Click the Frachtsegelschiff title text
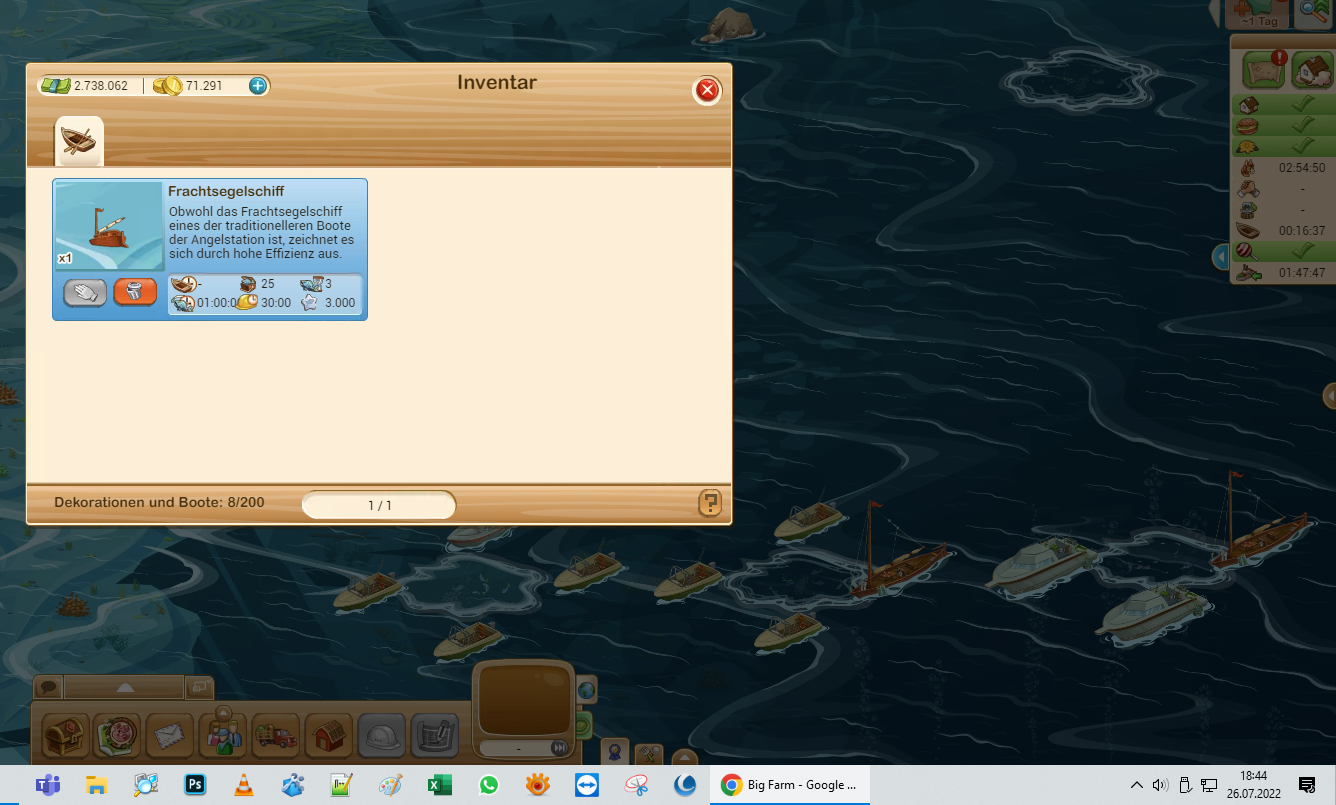Screen dimensions: 1336x805 click(226, 191)
